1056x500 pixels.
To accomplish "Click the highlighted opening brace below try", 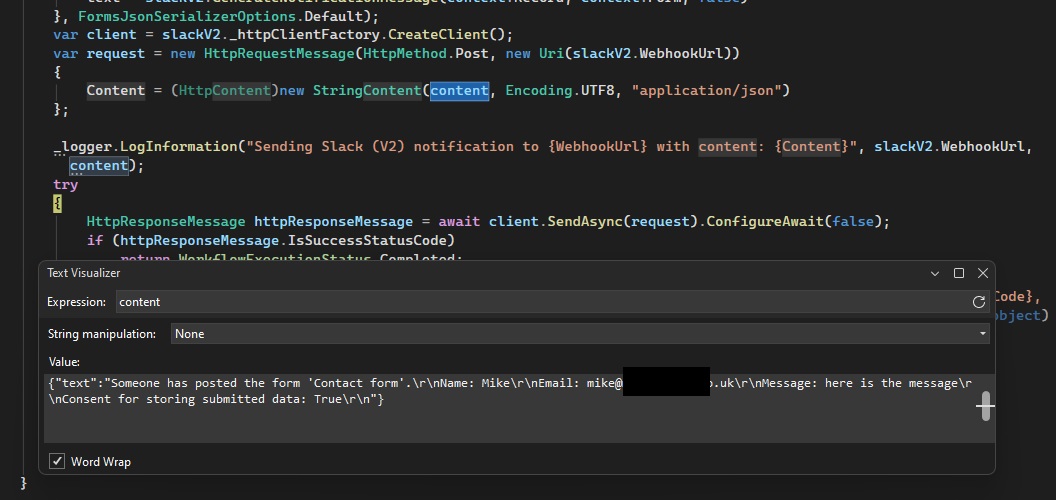I will coord(57,203).
